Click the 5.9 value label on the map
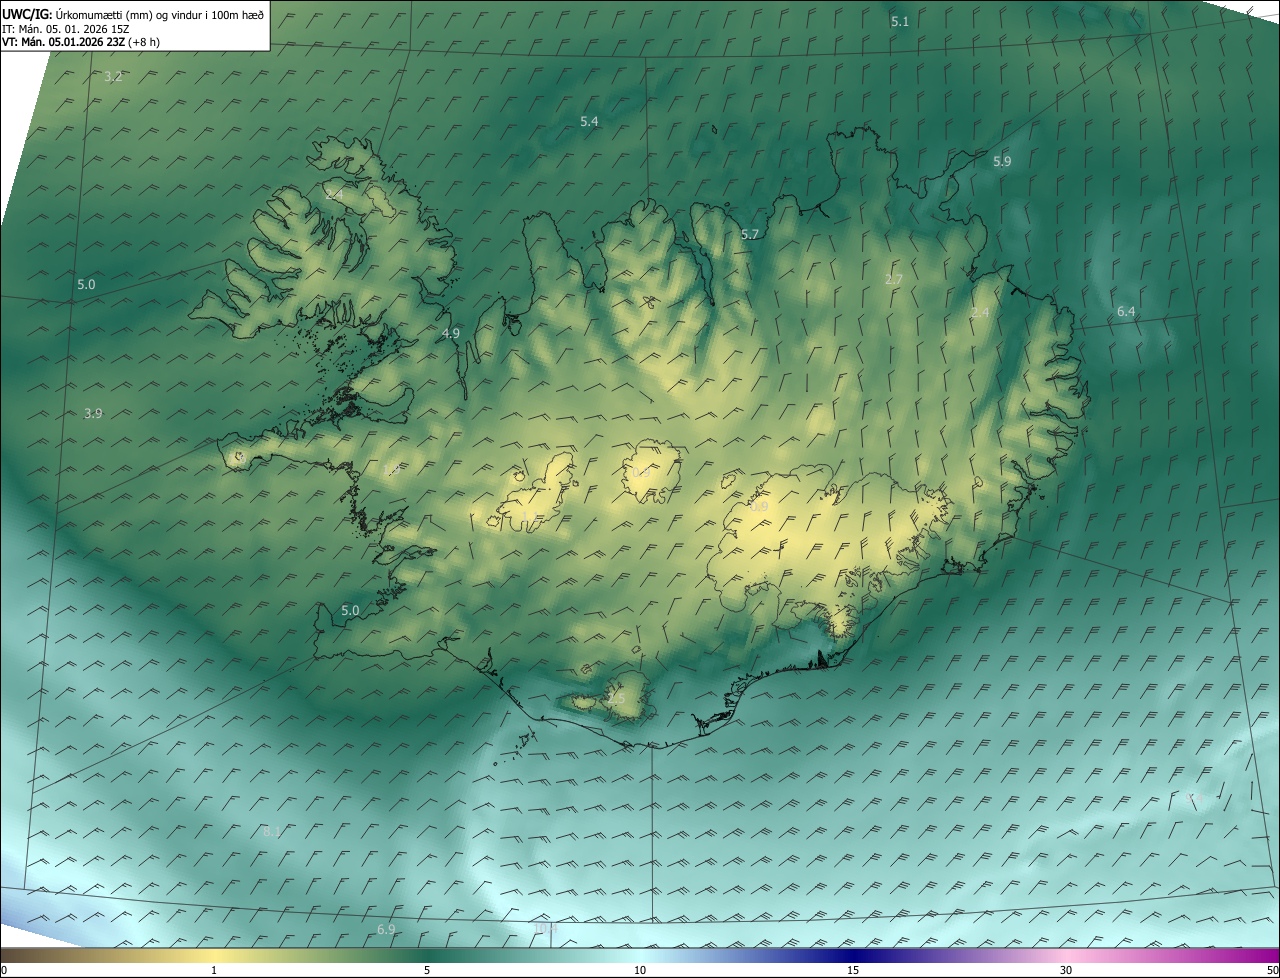Screen dimensions: 1280x978 [1002, 161]
